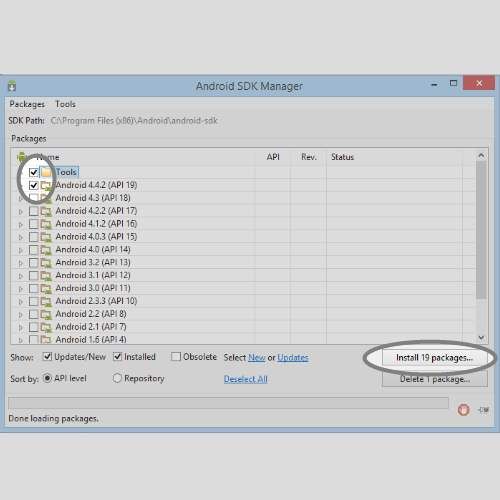
Task: Expand the Android 4.0 (API 14) node
Action: (21, 250)
